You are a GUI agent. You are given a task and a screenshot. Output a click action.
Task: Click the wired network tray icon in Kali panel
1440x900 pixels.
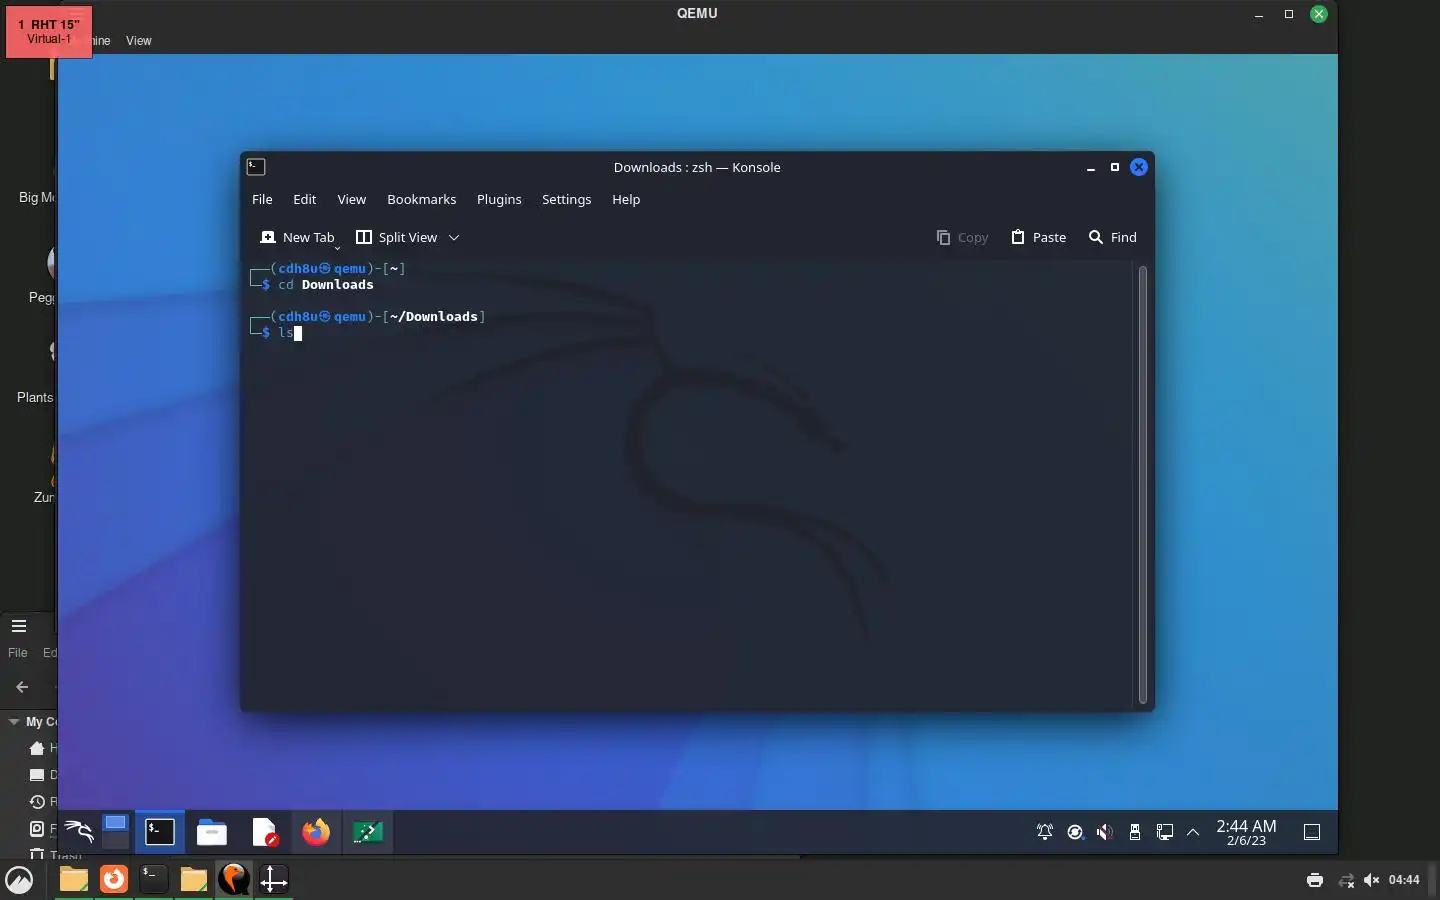tap(1165, 832)
